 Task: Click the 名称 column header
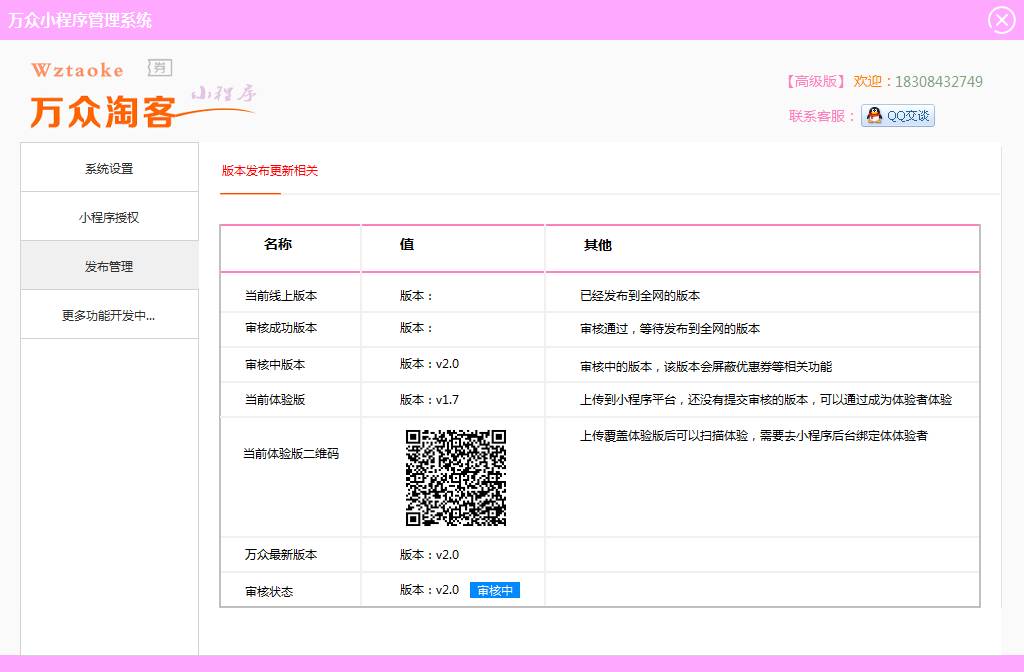[278, 244]
